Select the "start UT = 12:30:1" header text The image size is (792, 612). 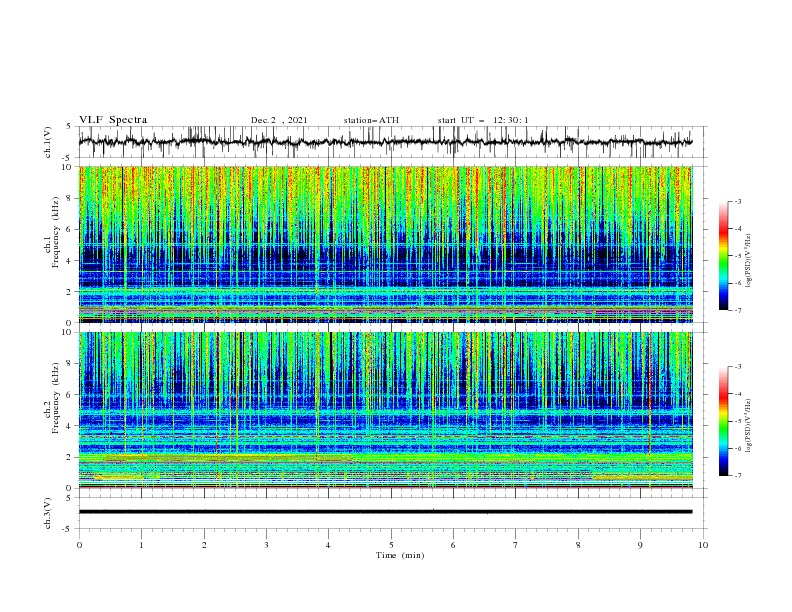[x=483, y=120]
